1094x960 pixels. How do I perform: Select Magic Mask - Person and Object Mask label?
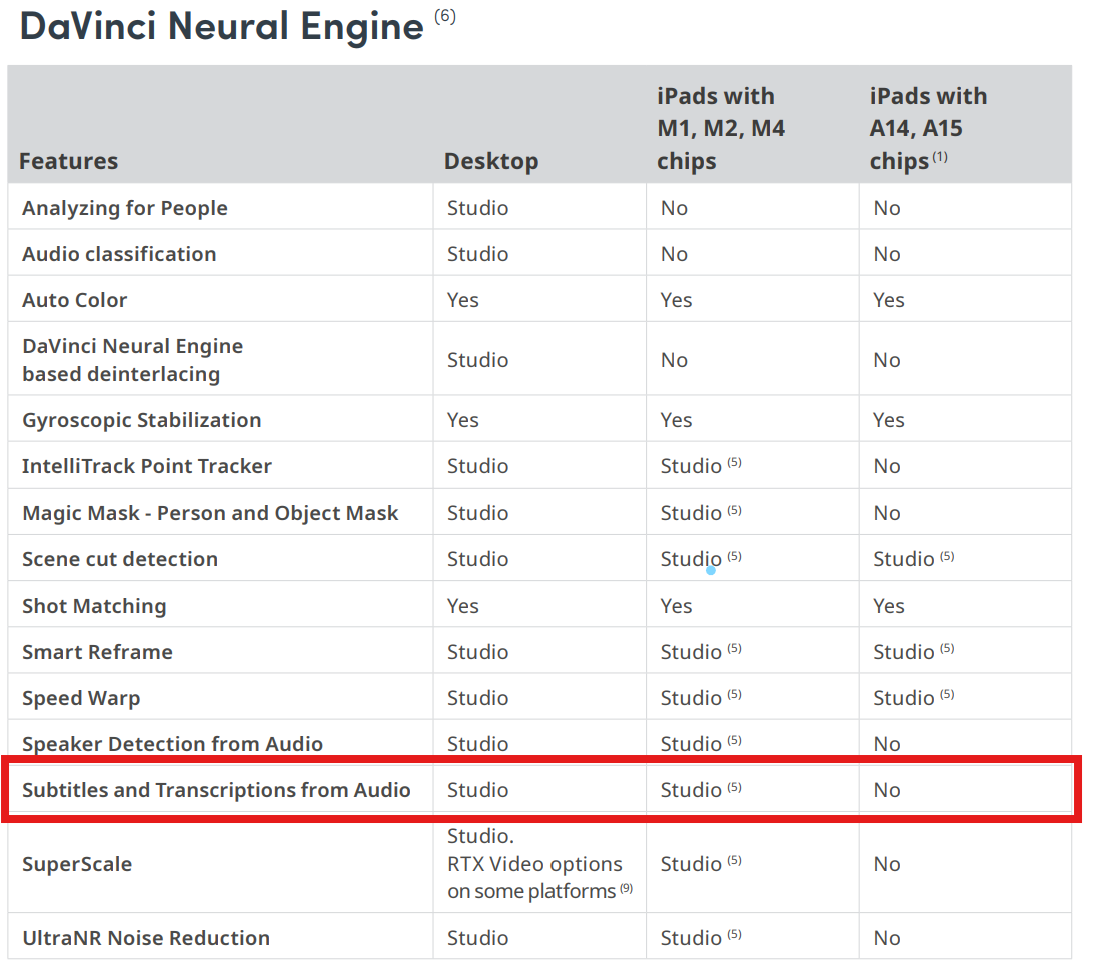coord(210,513)
